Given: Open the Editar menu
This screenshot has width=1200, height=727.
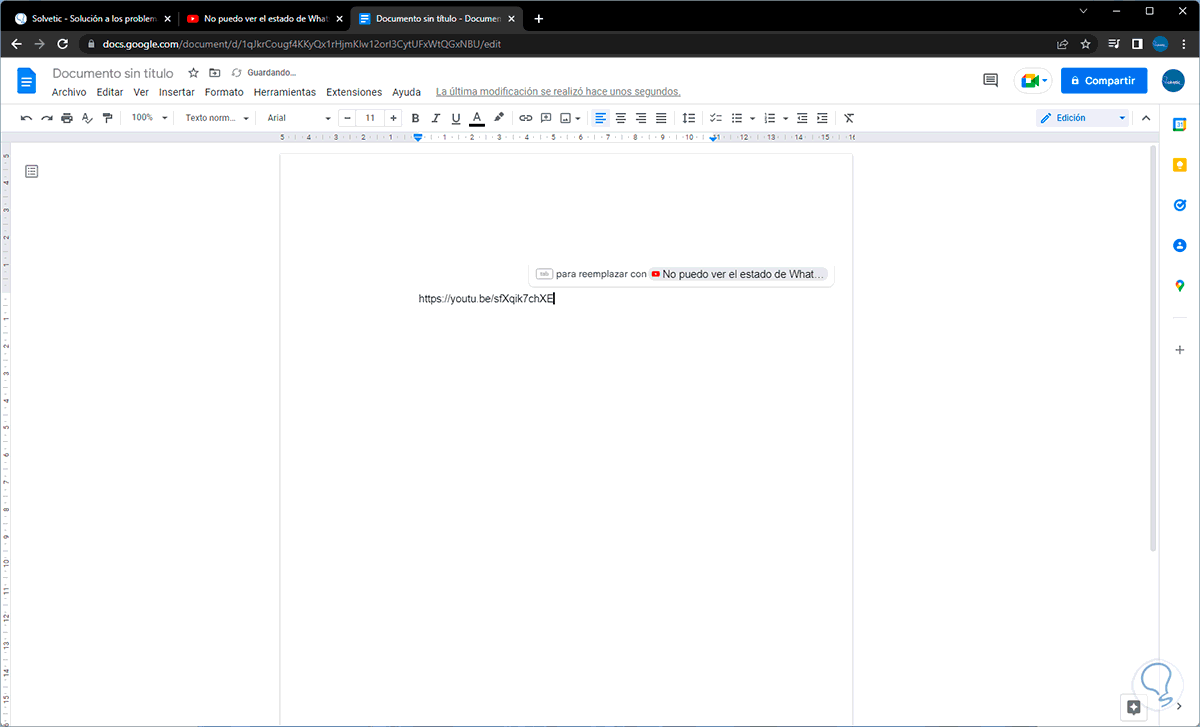Looking at the screenshot, I should tap(110, 92).
